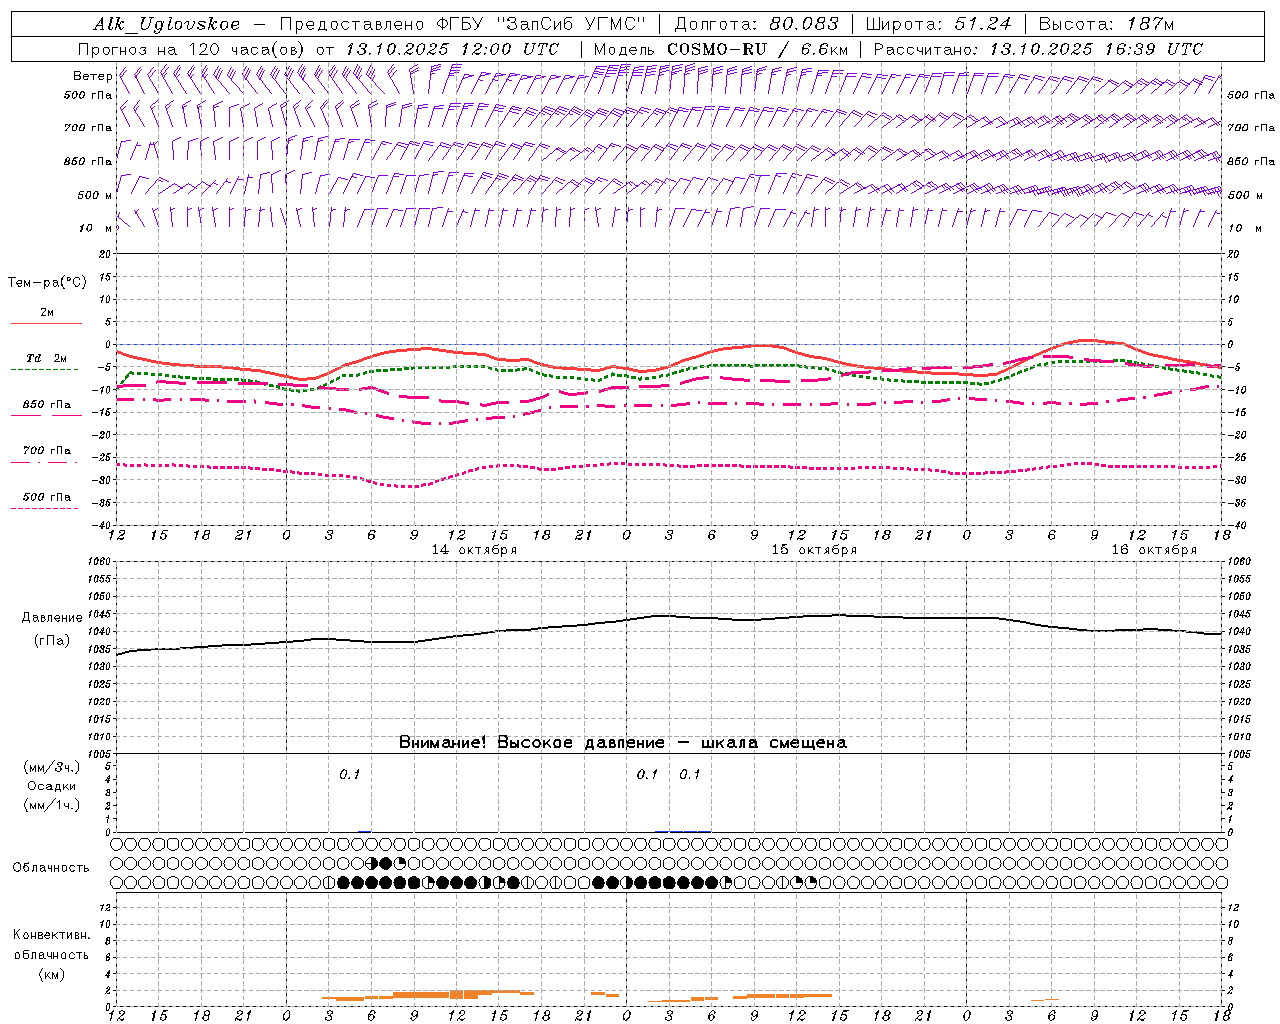Click the pink dash-dot swatch under legend '700 гПа'

(x=44, y=462)
